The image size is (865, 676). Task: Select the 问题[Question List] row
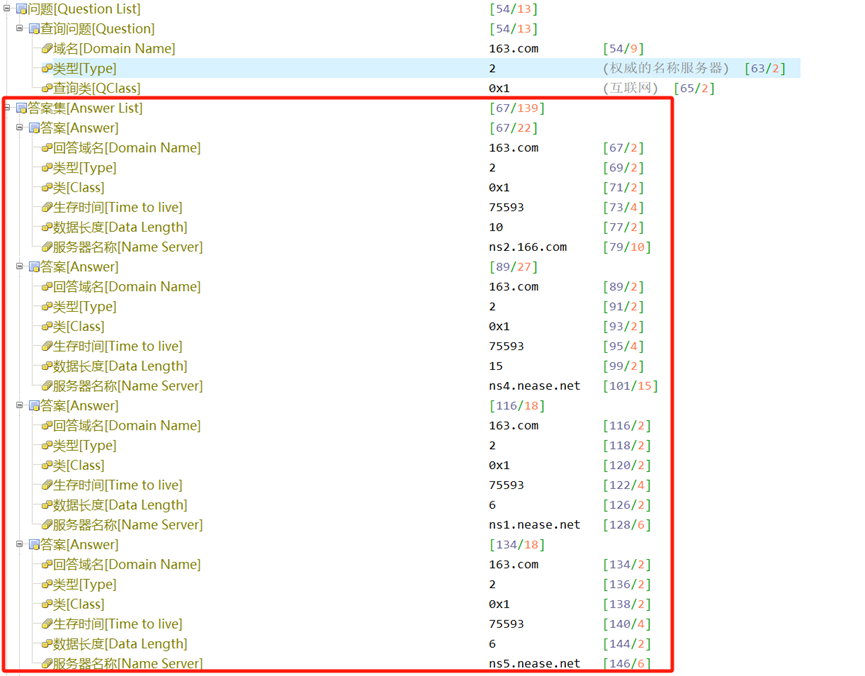pos(84,9)
